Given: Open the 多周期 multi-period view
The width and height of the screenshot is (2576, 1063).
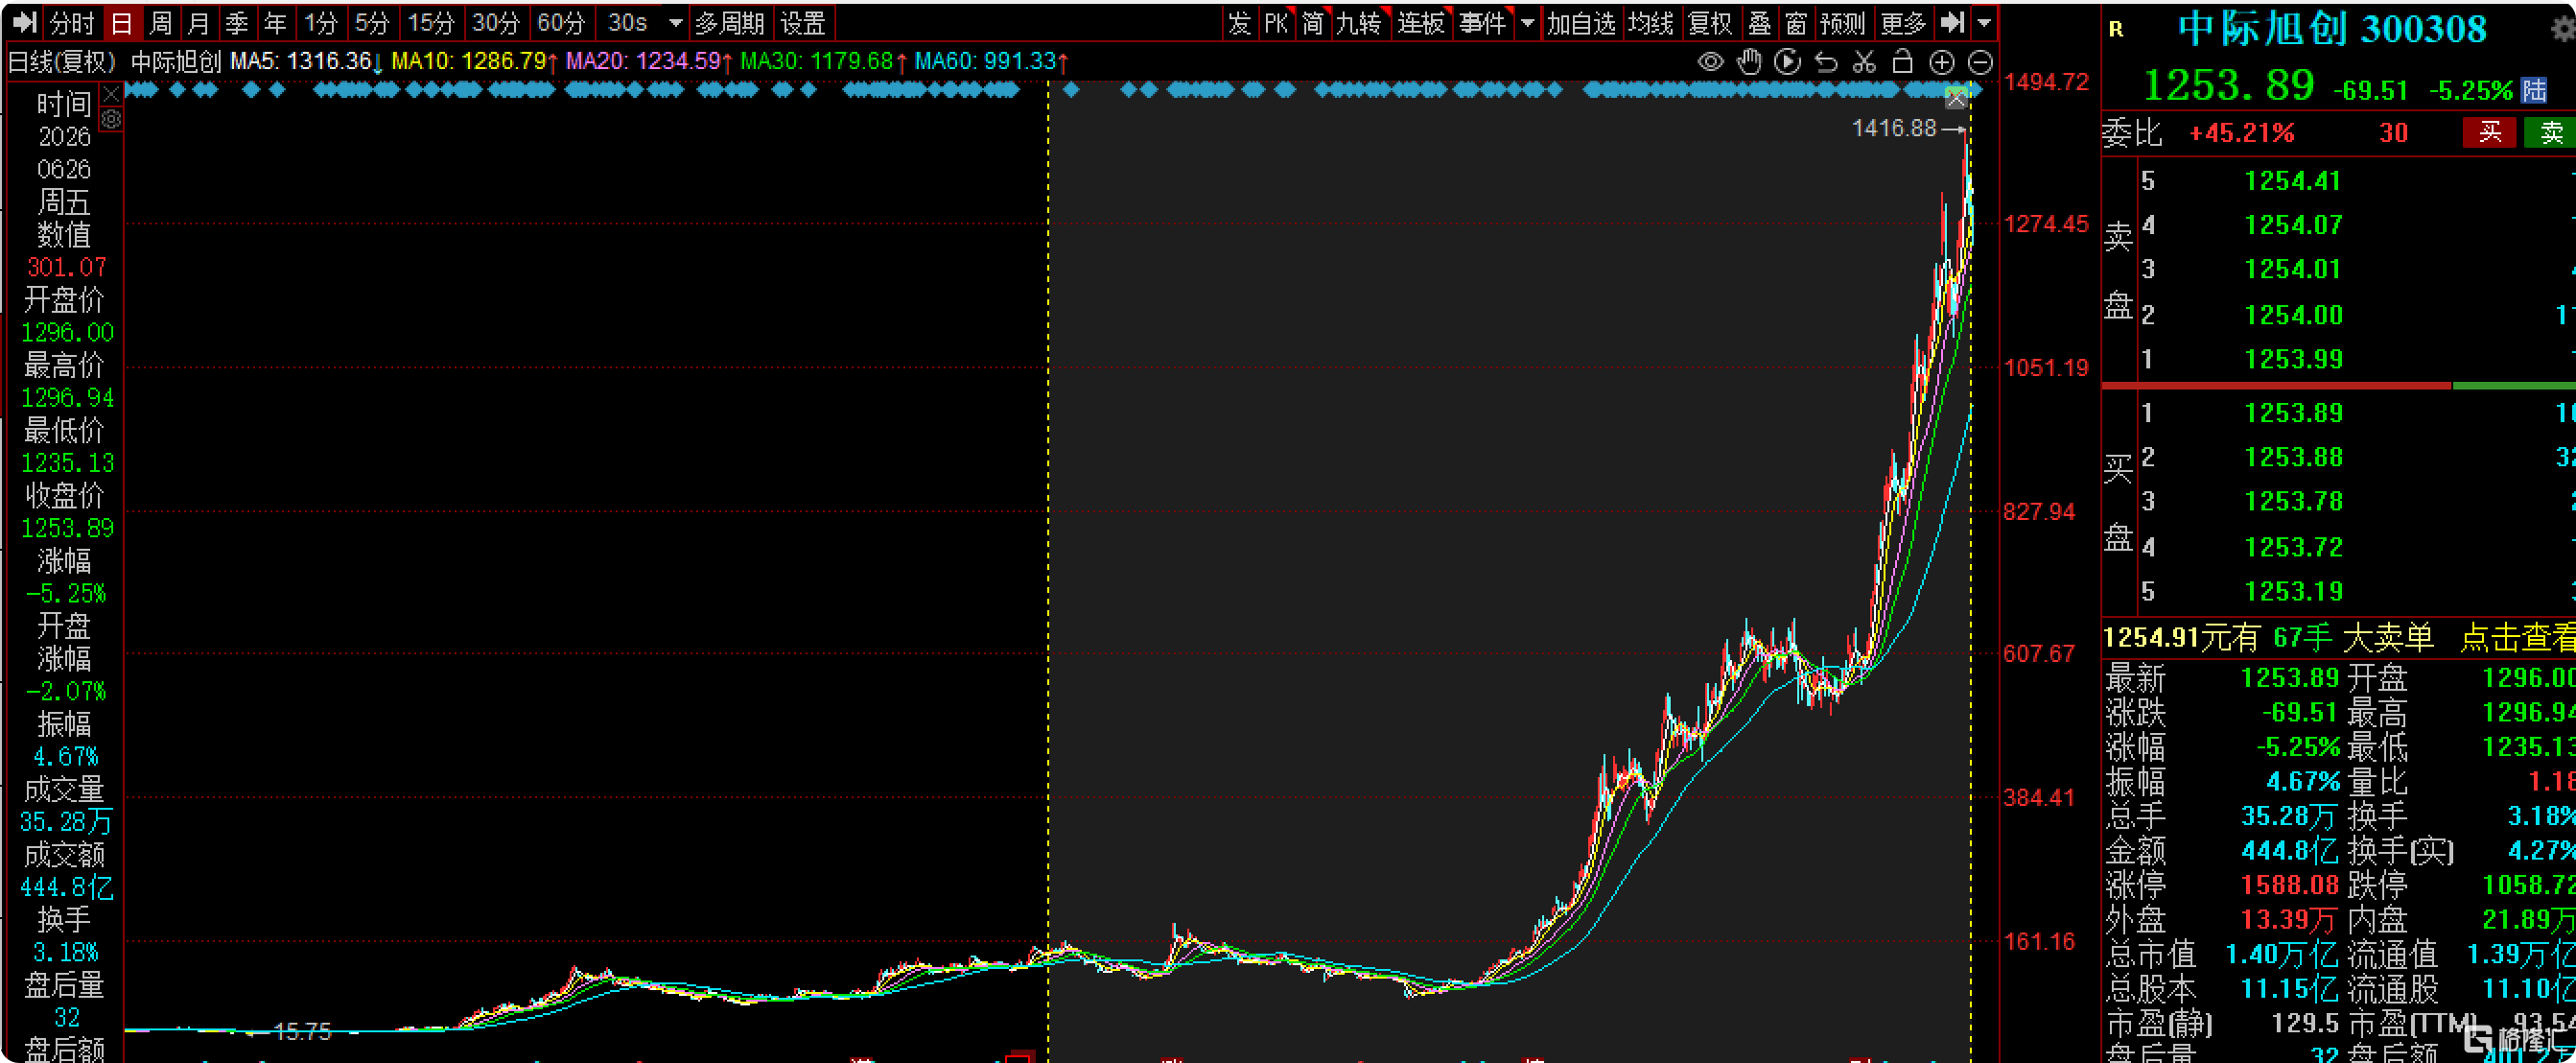Looking at the screenshot, I should coord(730,23).
